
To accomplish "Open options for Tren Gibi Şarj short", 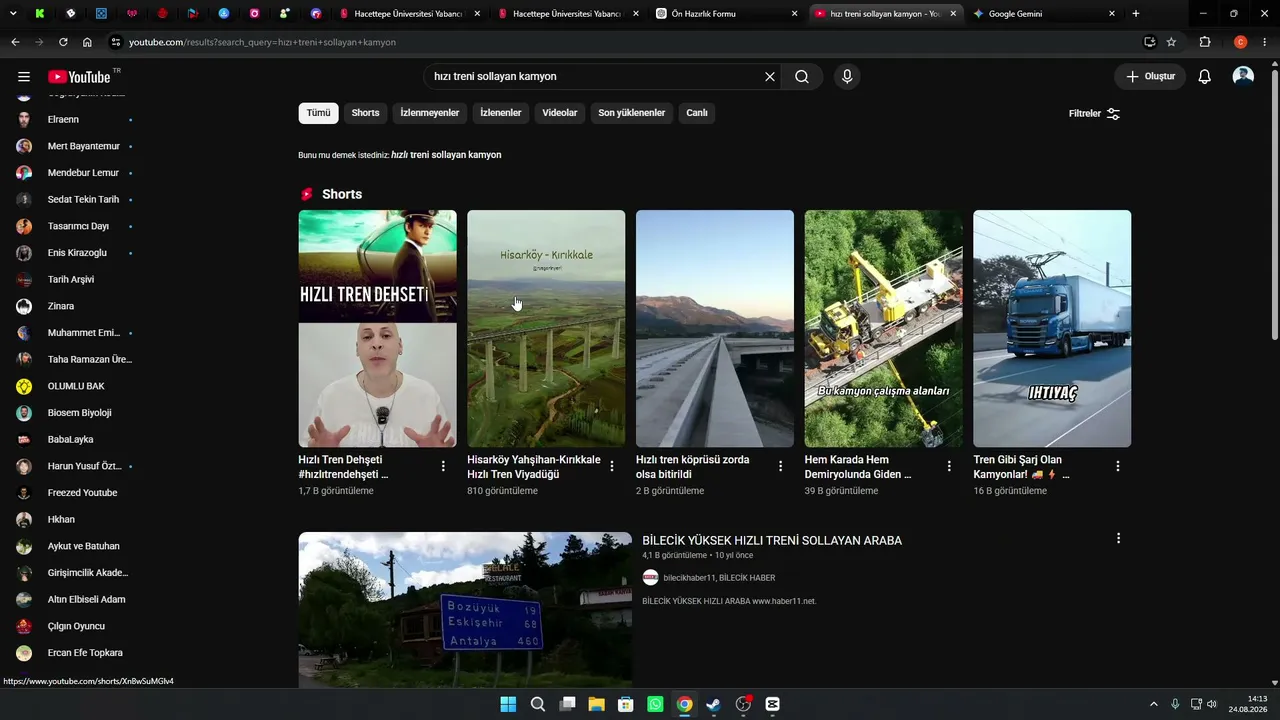I will click(1118, 466).
